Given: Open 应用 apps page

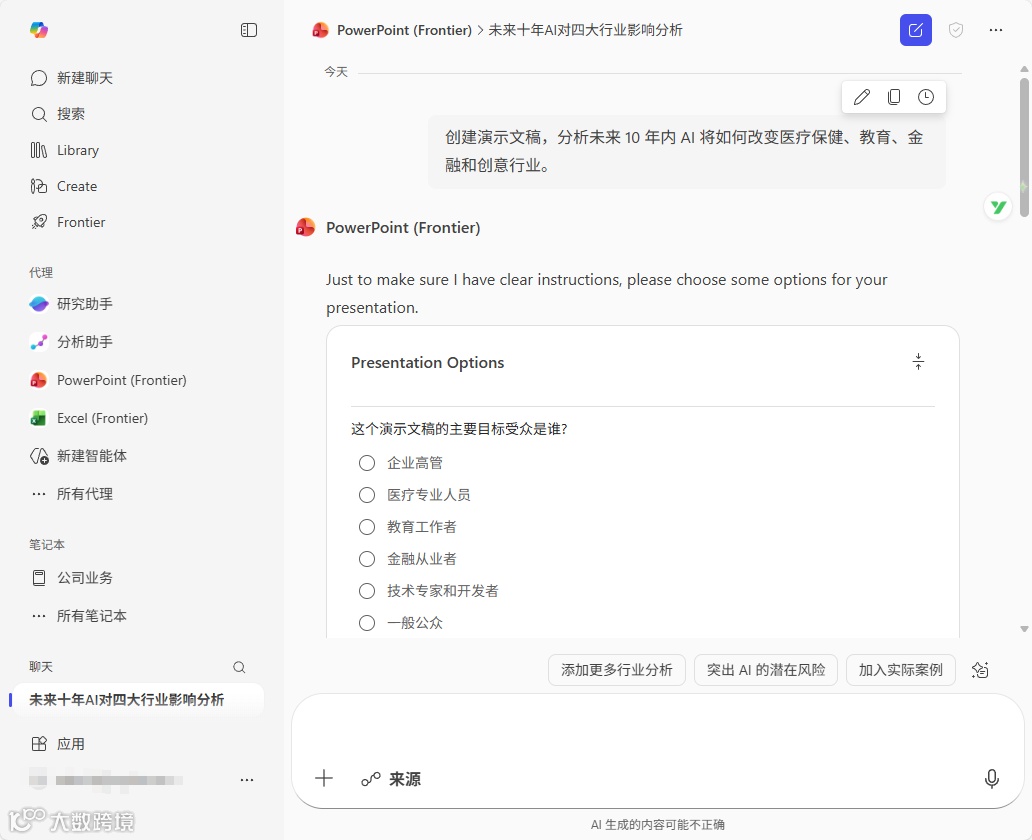Looking at the screenshot, I should click(58, 745).
